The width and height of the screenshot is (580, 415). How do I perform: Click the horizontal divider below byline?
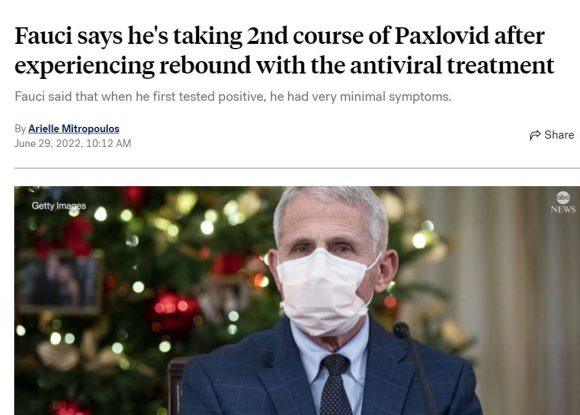coord(297,168)
